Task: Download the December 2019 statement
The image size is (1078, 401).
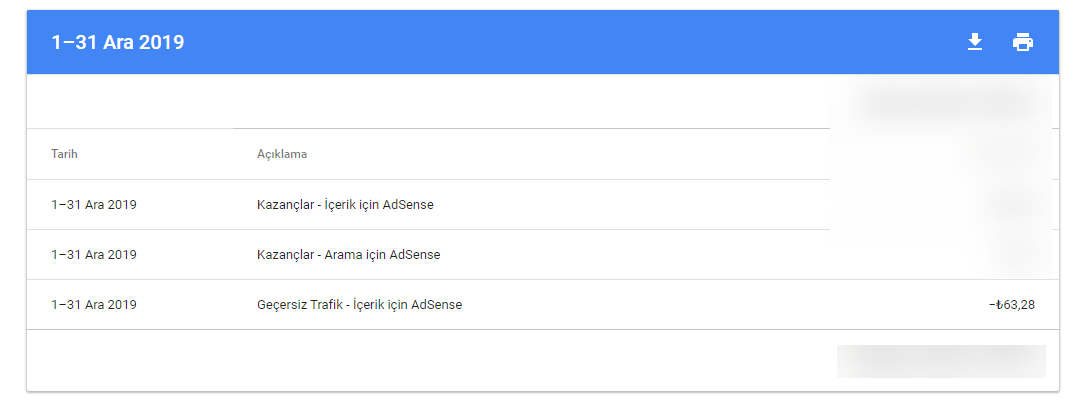Action: pyautogui.click(x=974, y=43)
